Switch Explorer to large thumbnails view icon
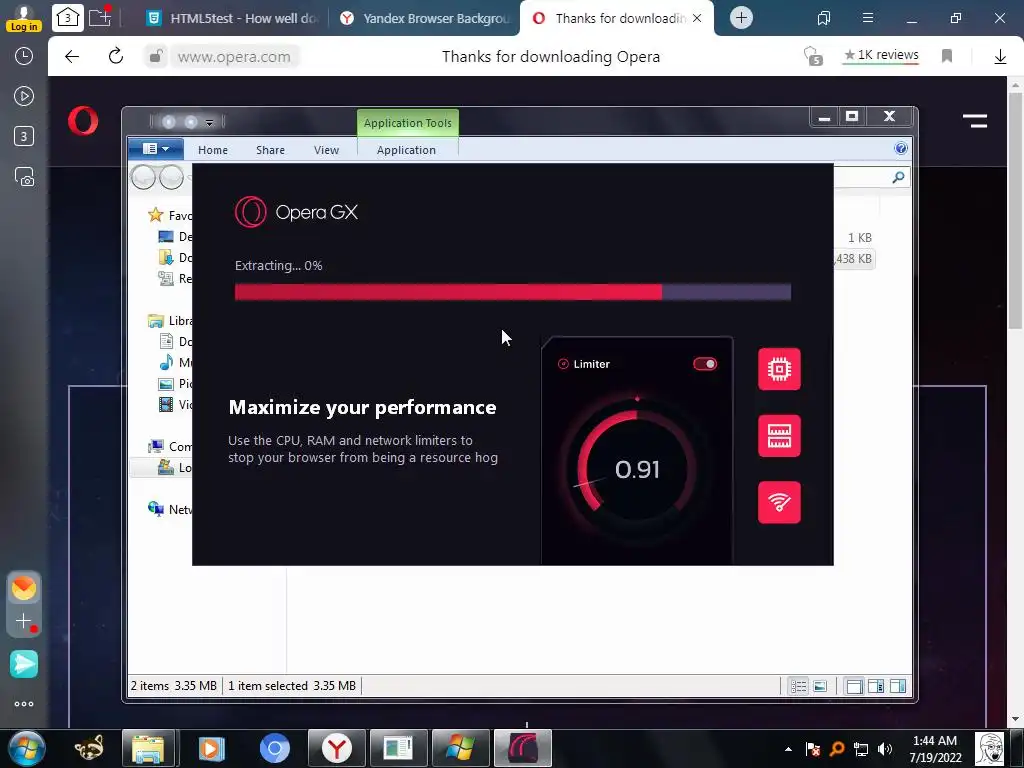This screenshot has height=768, width=1024. pos(820,686)
